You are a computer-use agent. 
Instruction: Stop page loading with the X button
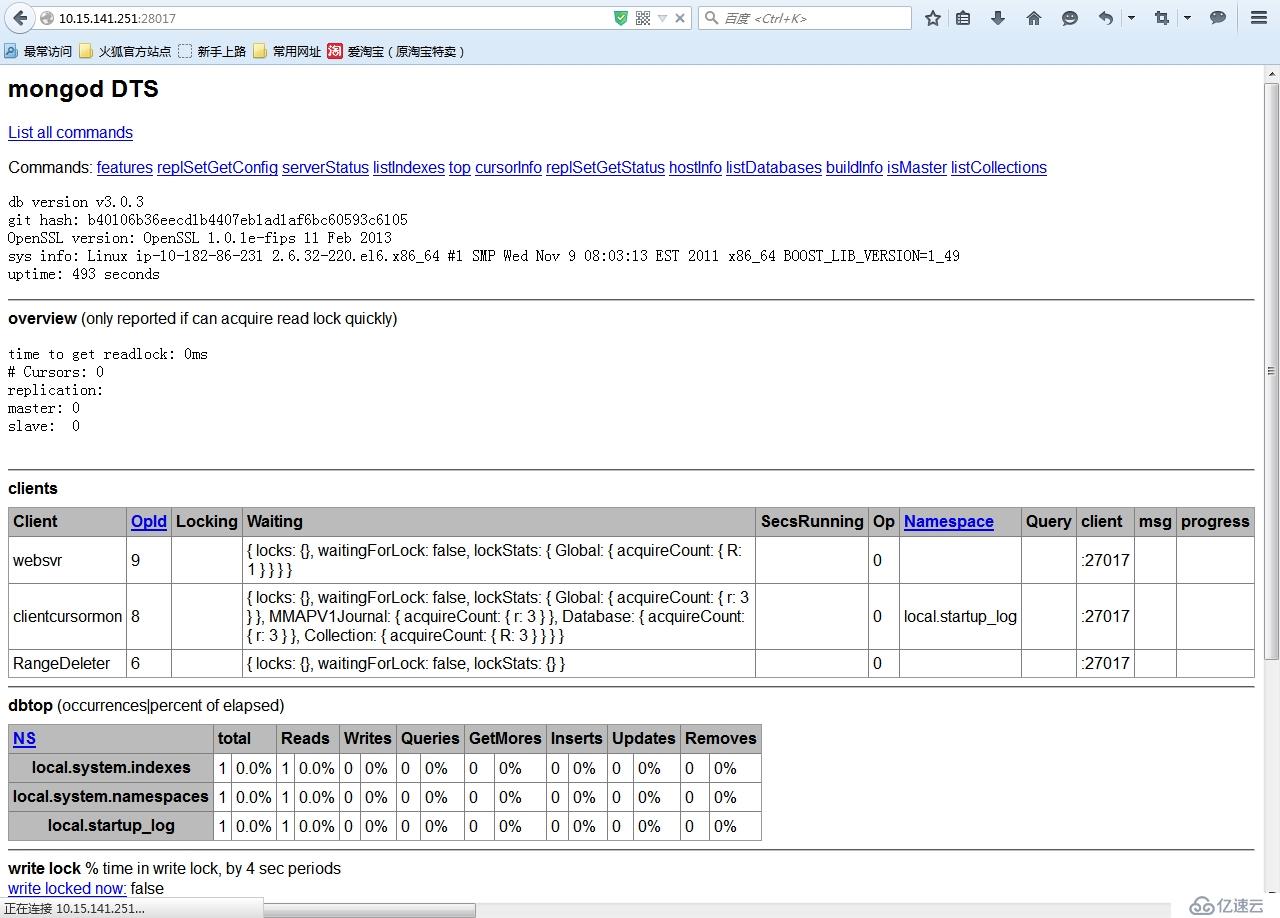(680, 18)
